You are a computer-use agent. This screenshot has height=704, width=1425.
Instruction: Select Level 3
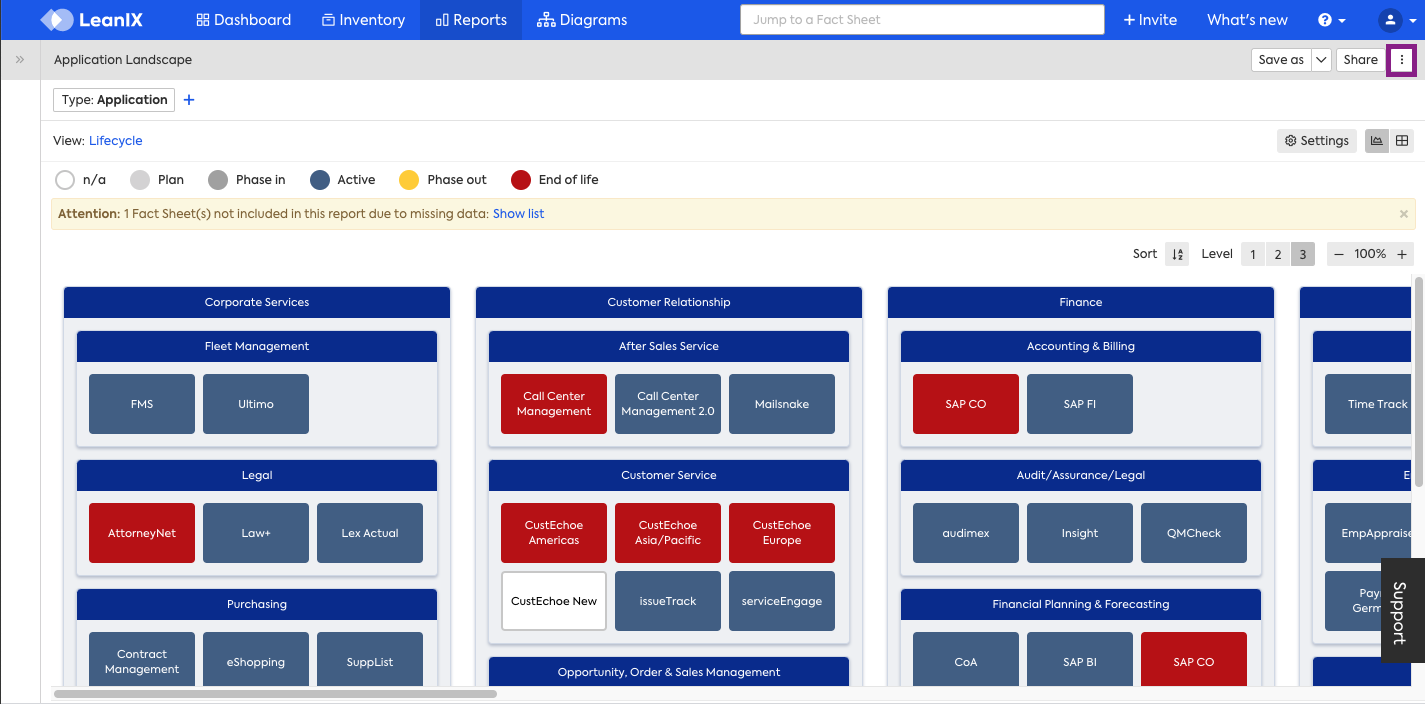pyautogui.click(x=1302, y=254)
